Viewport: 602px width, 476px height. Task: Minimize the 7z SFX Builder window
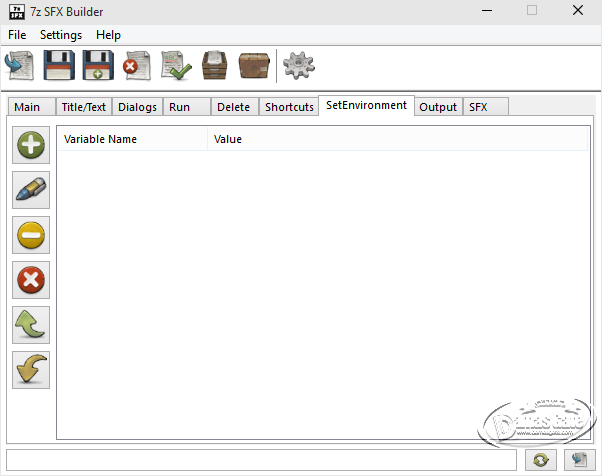pyautogui.click(x=487, y=11)
